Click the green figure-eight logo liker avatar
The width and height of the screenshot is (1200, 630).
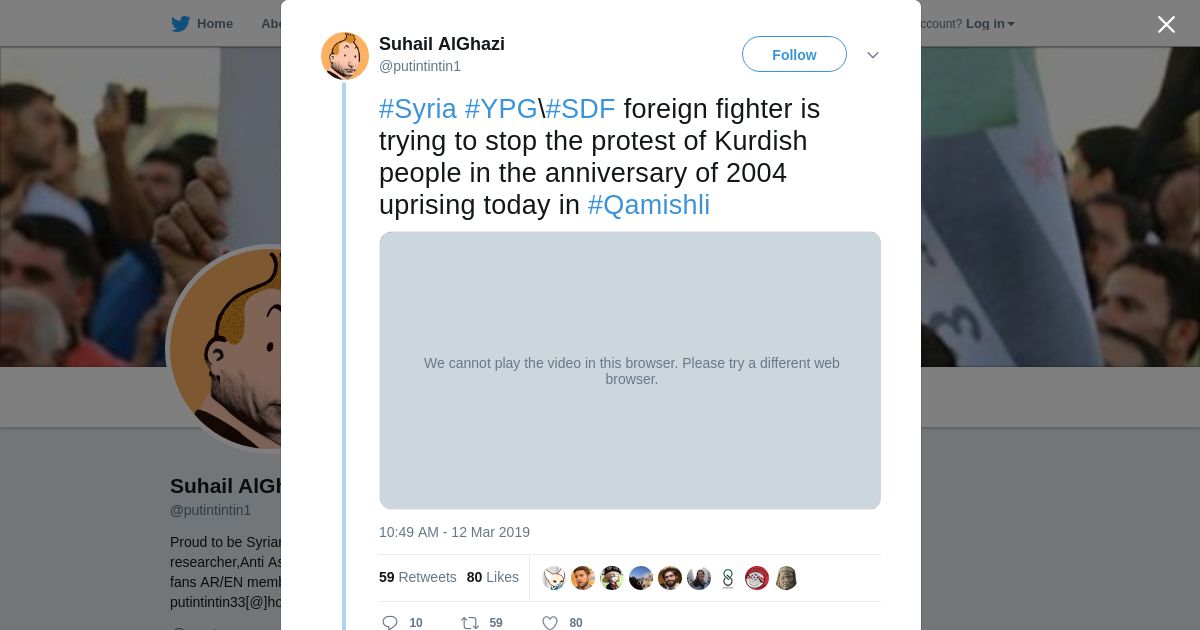pos(728,578)
